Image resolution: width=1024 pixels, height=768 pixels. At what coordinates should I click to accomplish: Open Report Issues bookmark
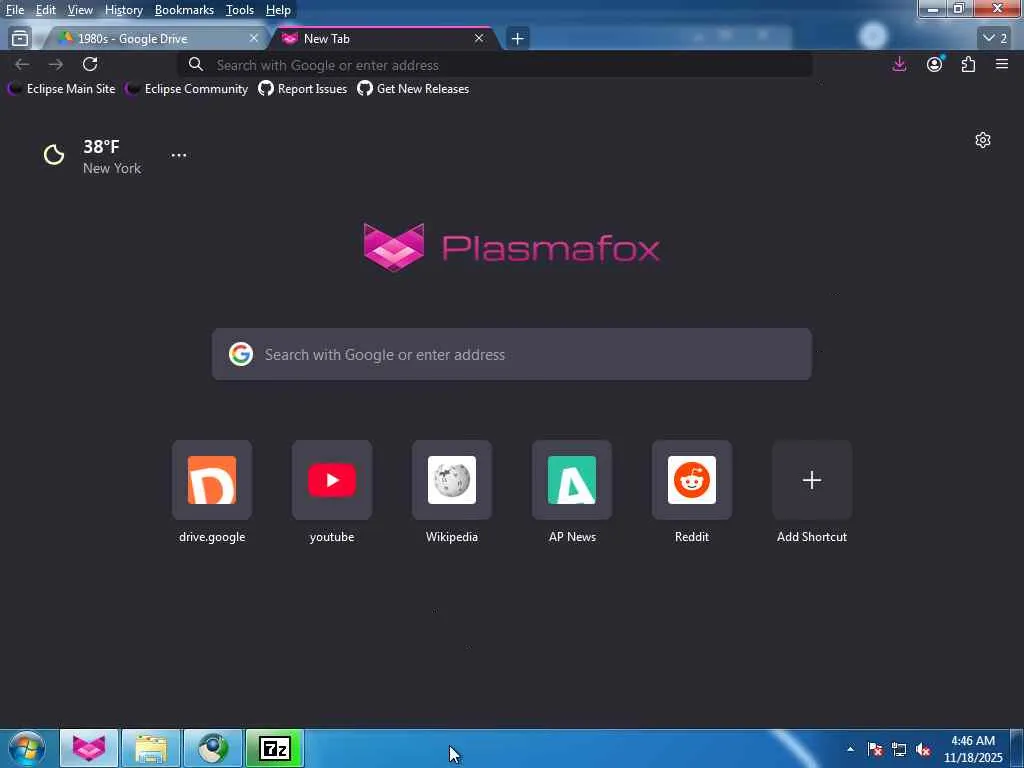pyautogui.click(x=302, y=89)
